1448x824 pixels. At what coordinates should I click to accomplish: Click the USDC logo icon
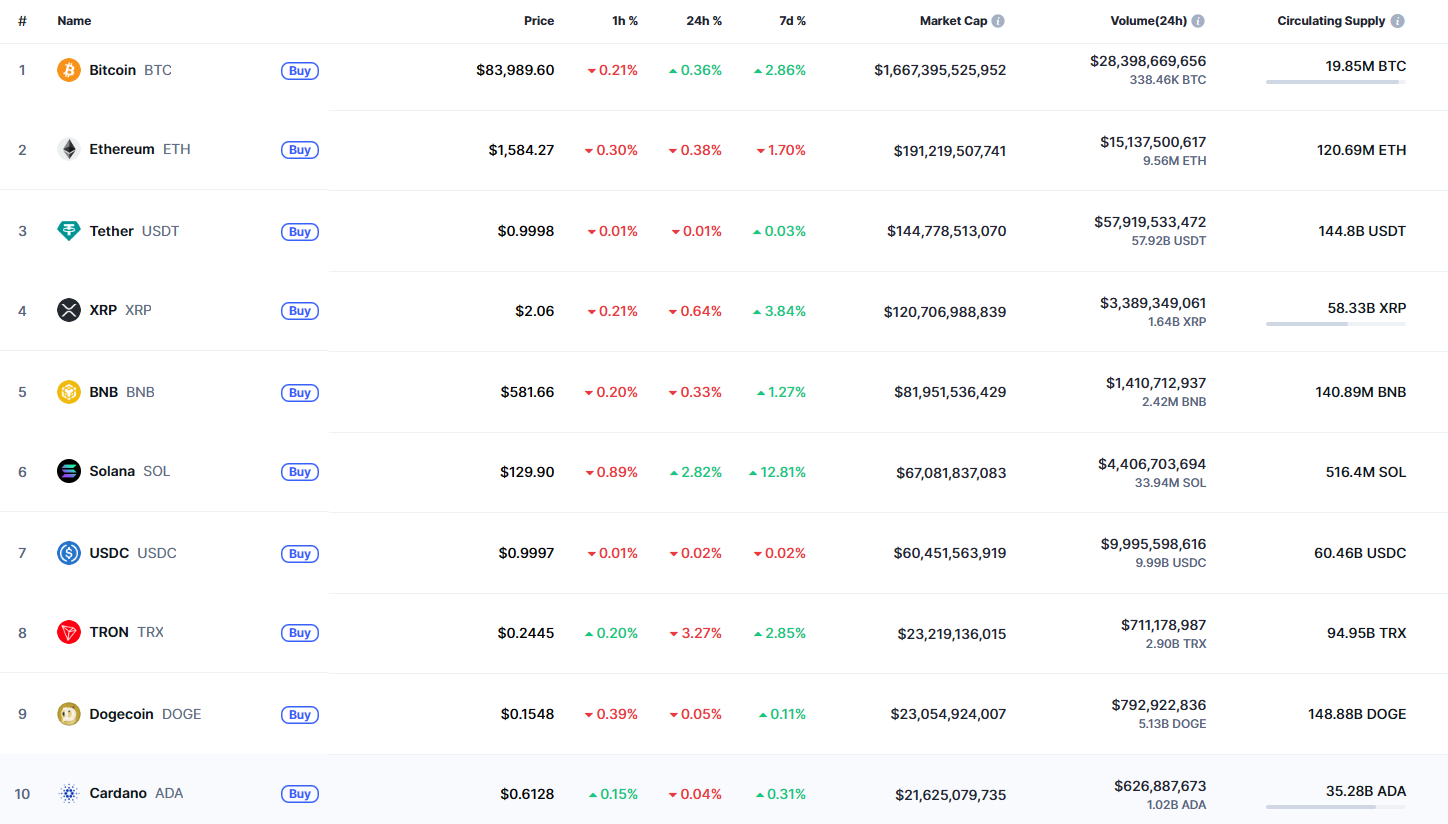[x=69, y=553]
